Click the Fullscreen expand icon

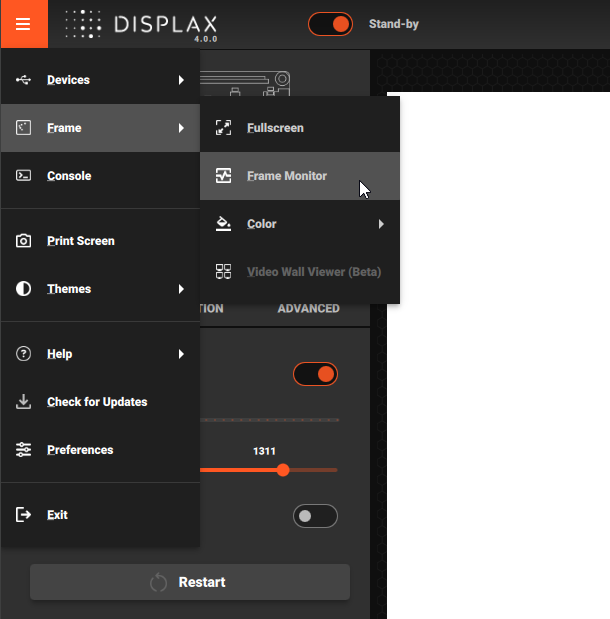pos(224,128)
